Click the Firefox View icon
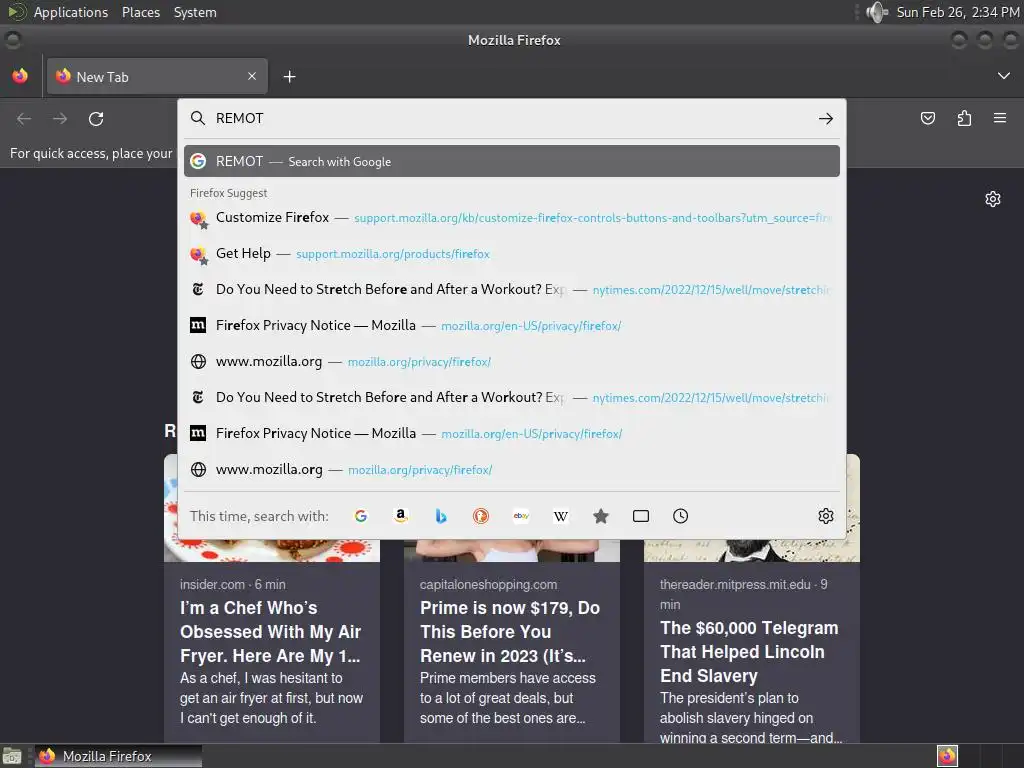 point(20,76)
